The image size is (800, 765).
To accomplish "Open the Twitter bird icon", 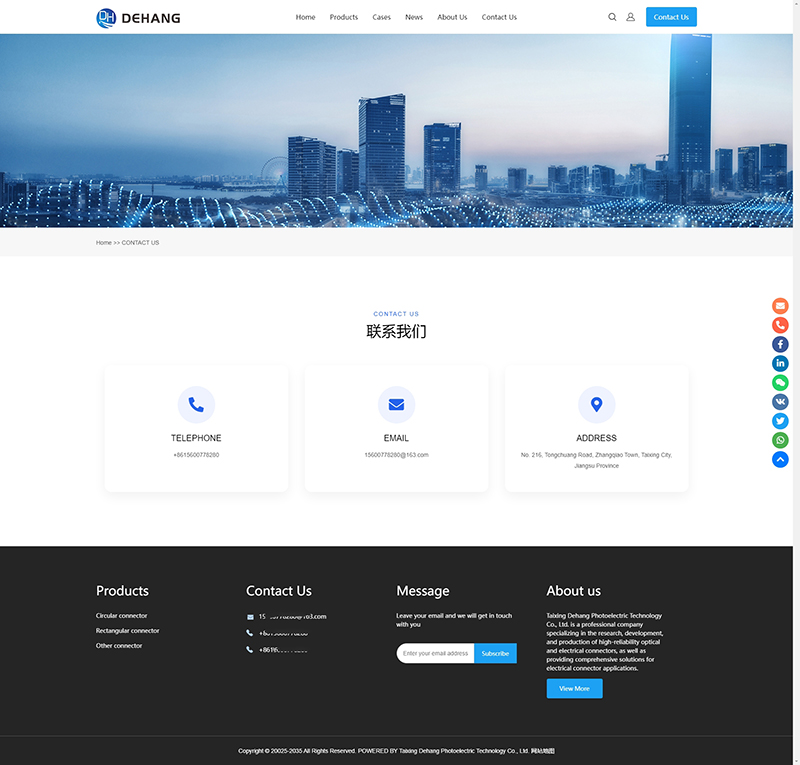I will 780,421.
